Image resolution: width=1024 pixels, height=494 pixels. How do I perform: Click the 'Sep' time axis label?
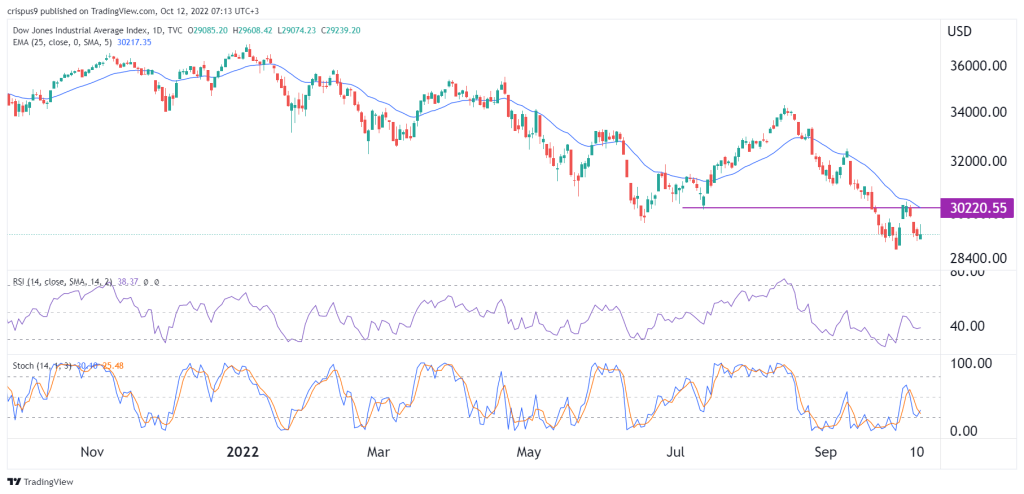pos(826,452)
